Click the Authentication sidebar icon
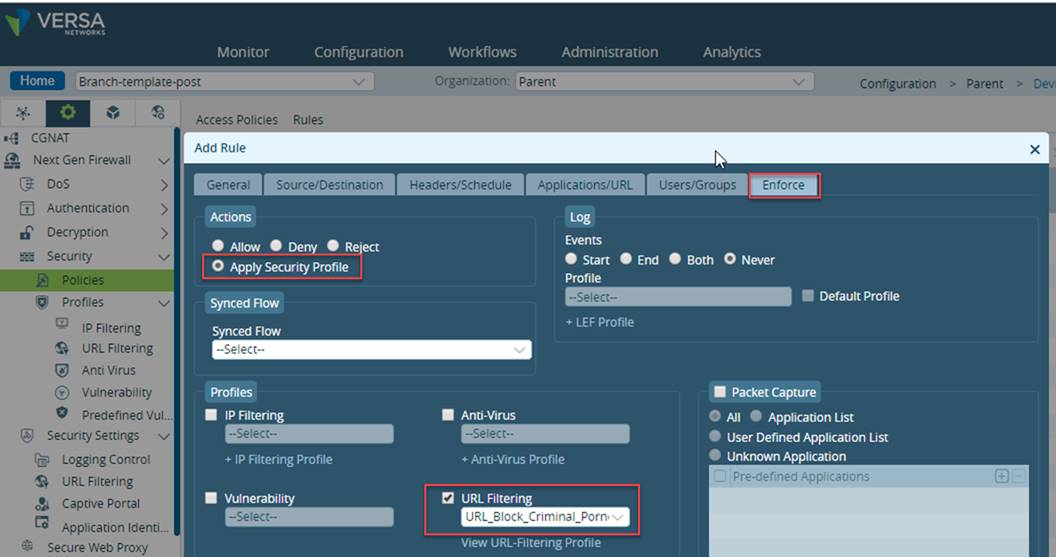Image resolution: width=1056 pixels, height=557 pixels. (27, 208)
